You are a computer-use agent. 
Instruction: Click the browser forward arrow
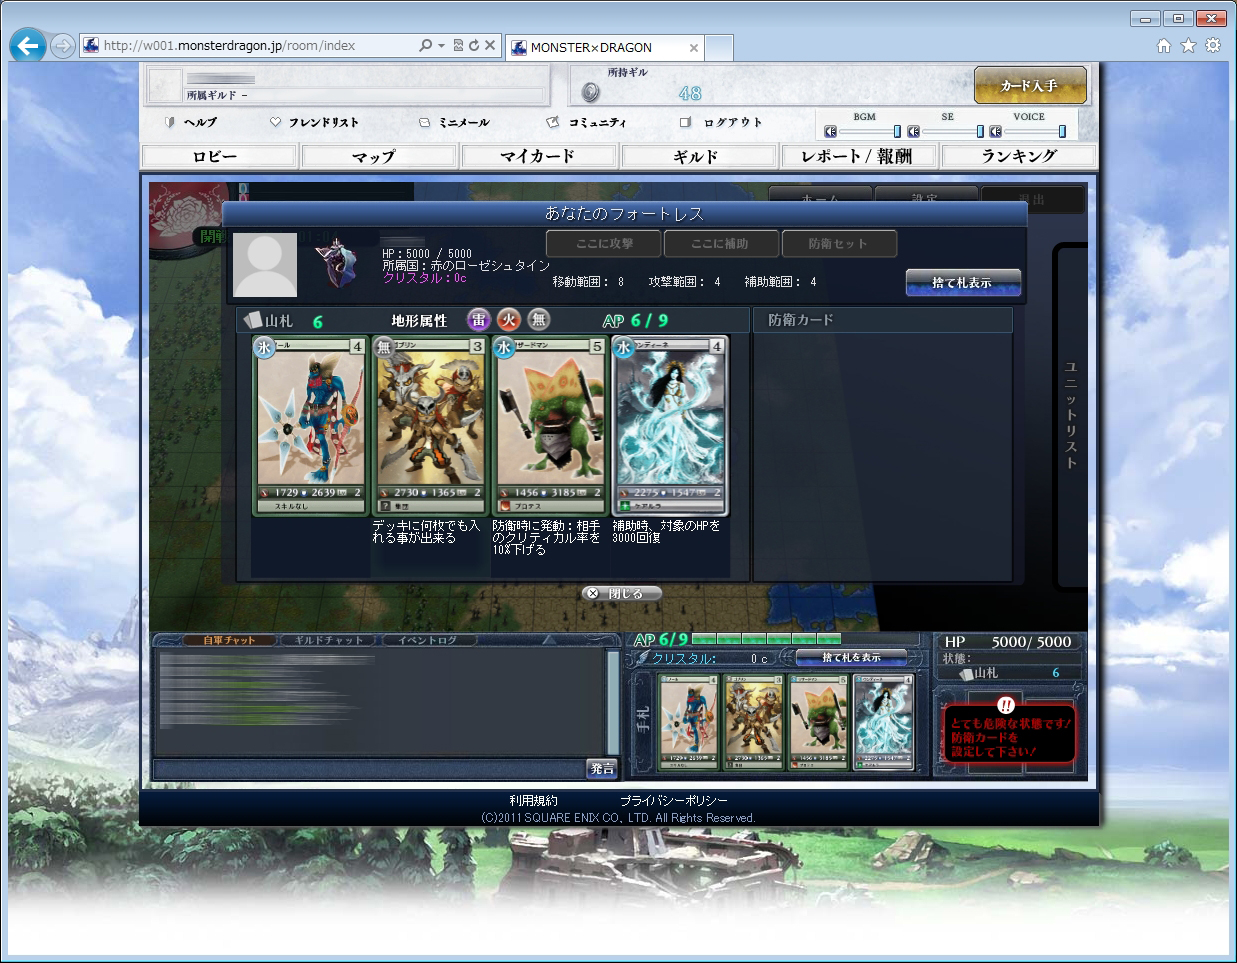(62, 46)
